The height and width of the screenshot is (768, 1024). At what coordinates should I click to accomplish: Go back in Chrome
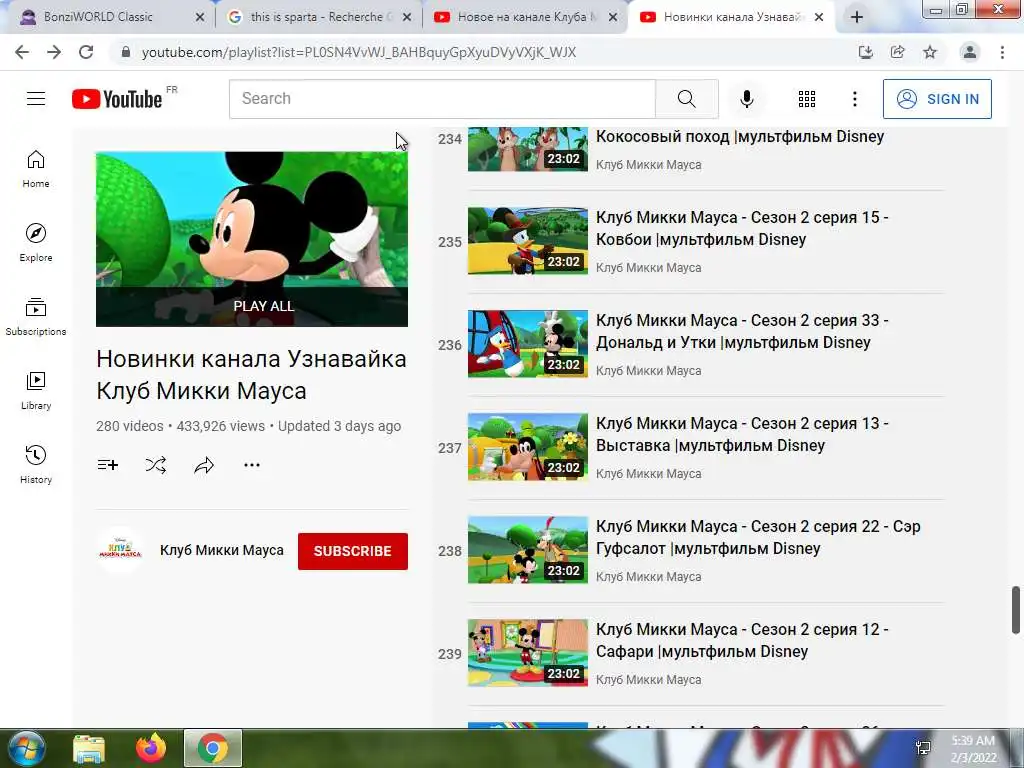click(x=22, y=52)
